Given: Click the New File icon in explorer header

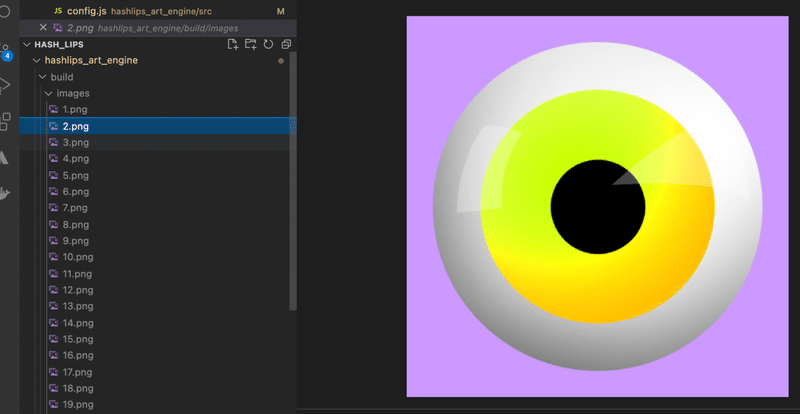Looking at the screenshot, I should point(233,44).
